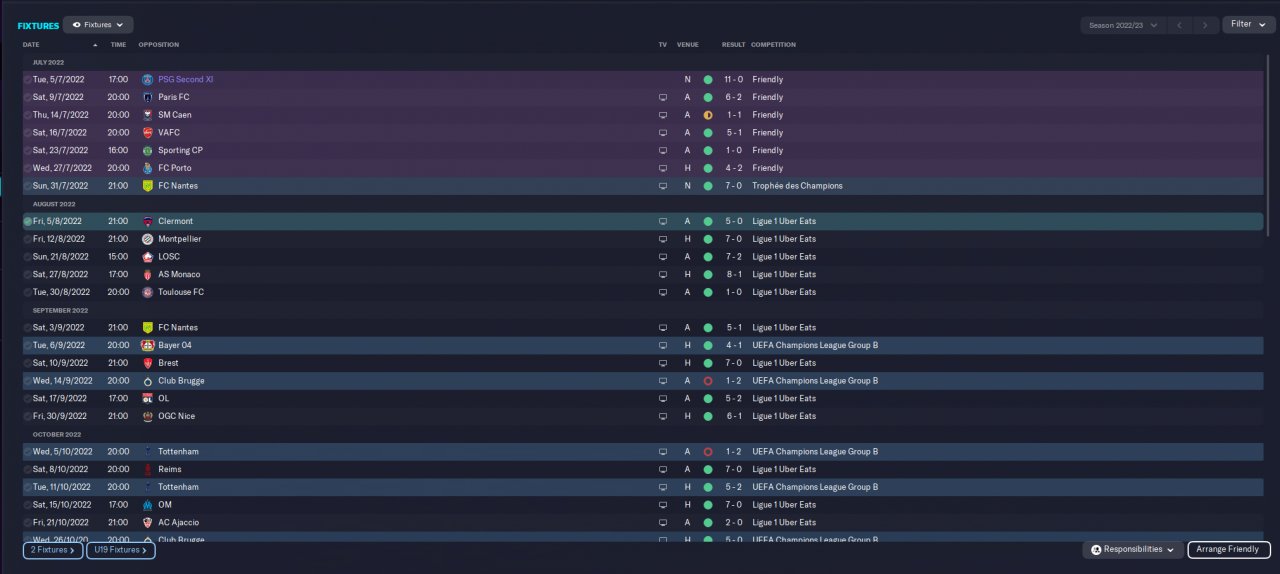Tick the selection circle for the Clermont fixture
This screenshot has height=574, width=1280.
[28, 221]
